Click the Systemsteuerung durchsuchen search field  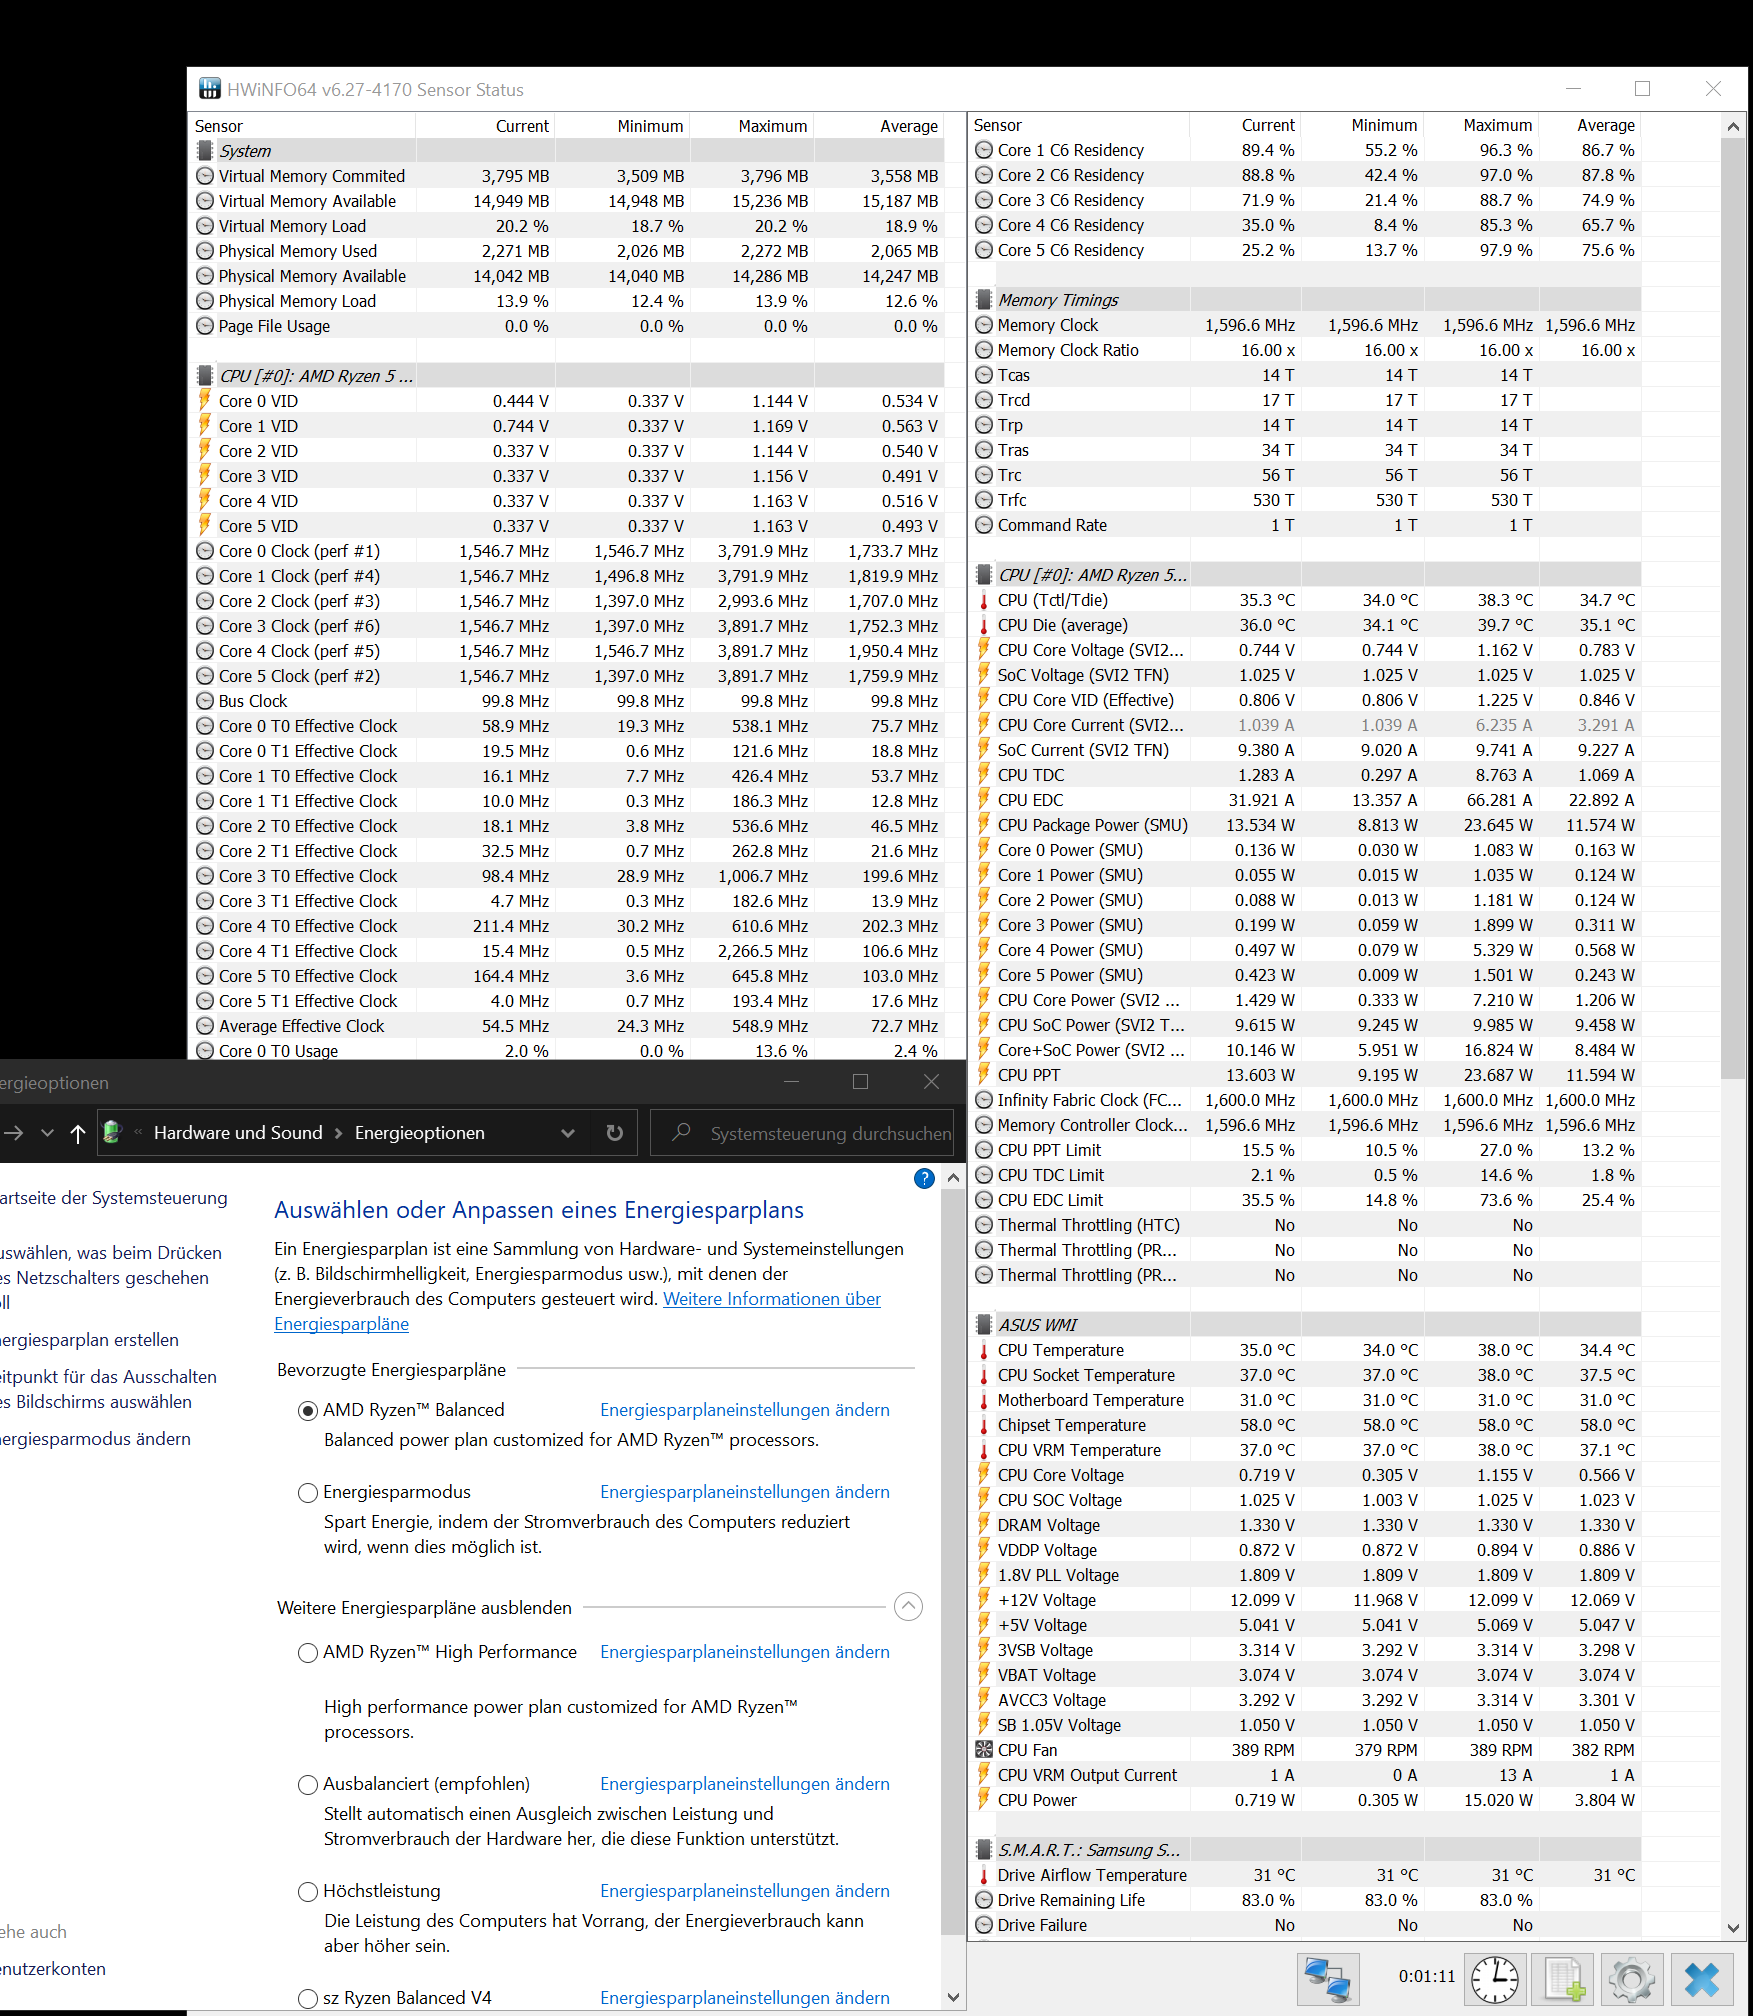click(x=802, y=1133)
